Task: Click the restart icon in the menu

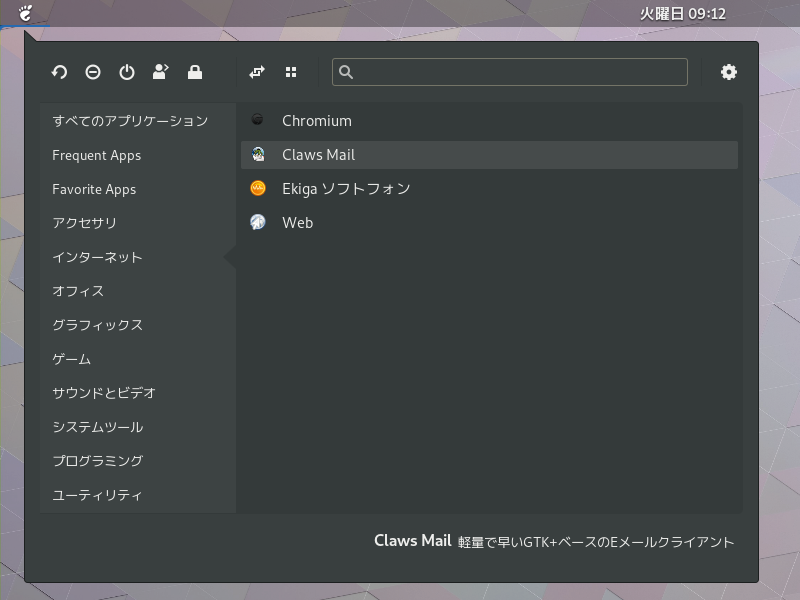Action: 59,72
